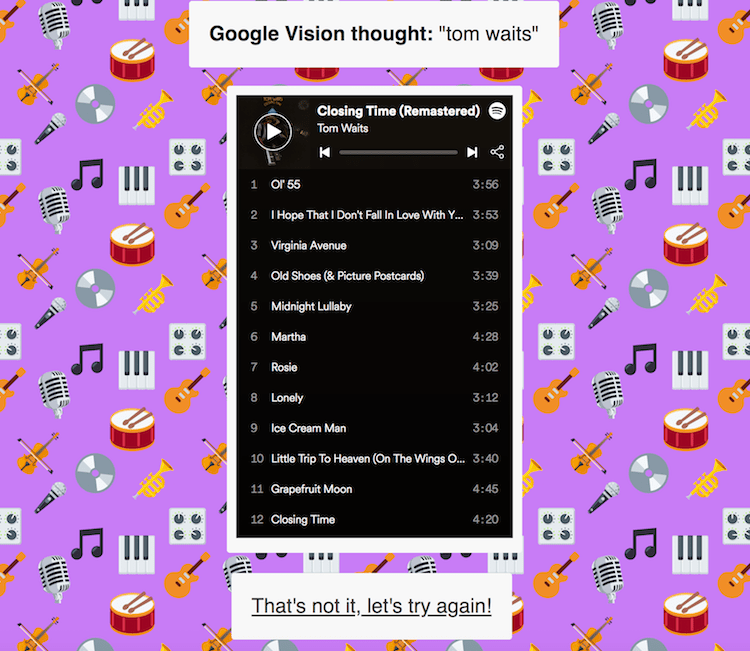Select track Virginia Avenue
Viewport: 750px width, 651px height.
[x=375, y=245]
